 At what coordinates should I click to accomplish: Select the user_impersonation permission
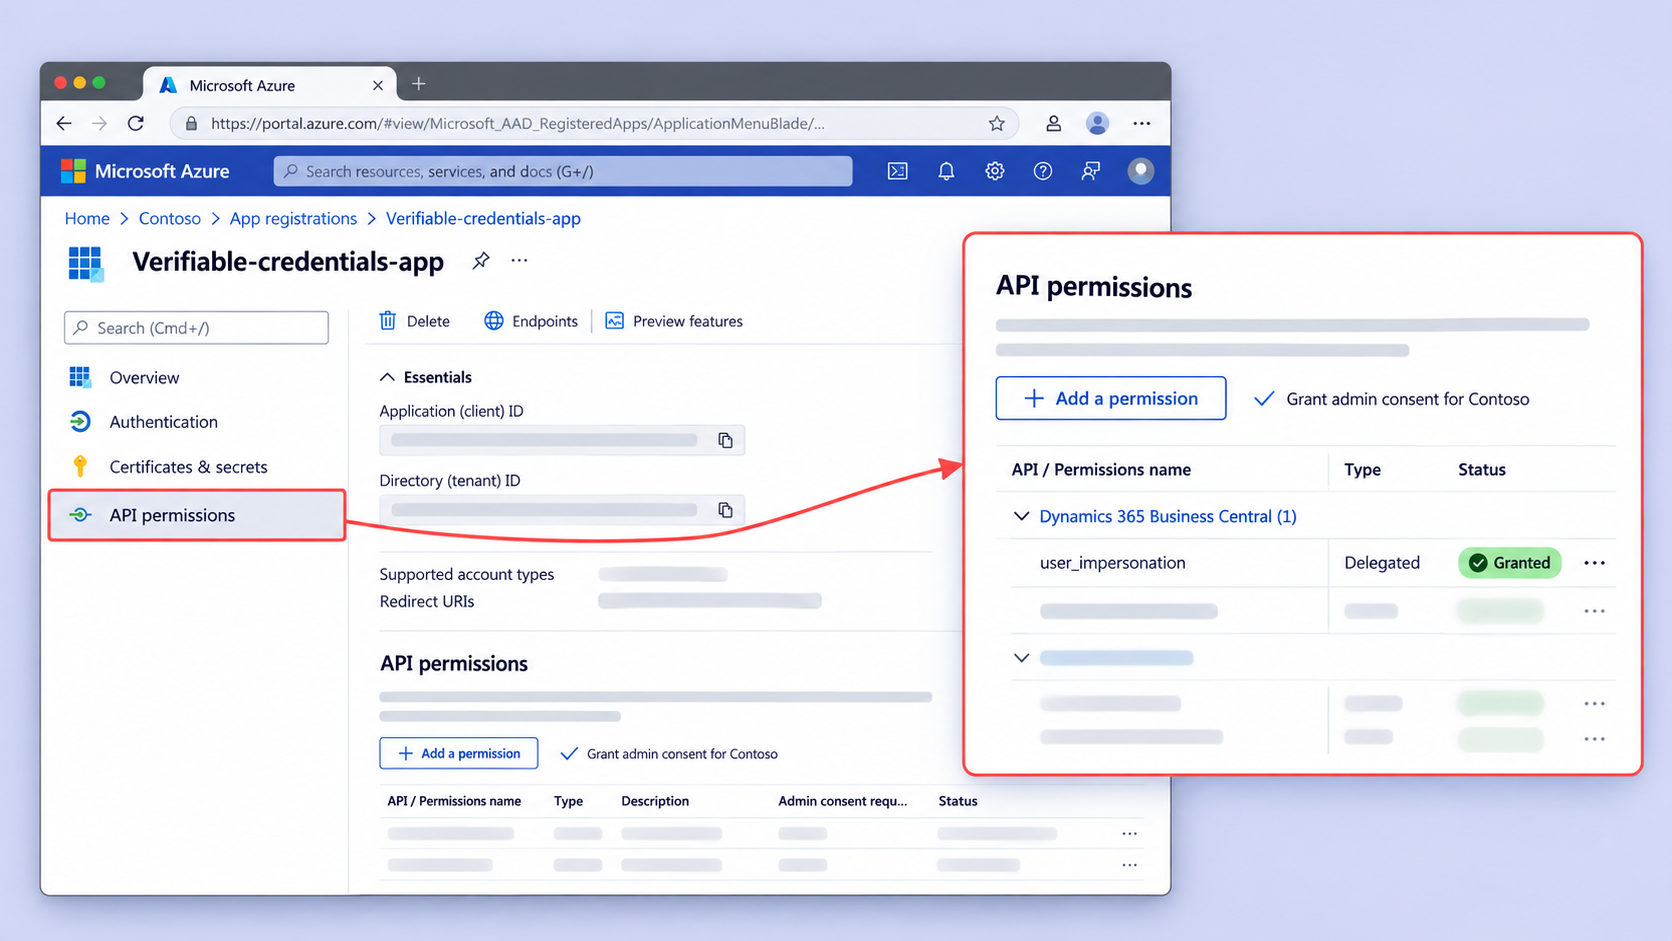pos(1112,563)
